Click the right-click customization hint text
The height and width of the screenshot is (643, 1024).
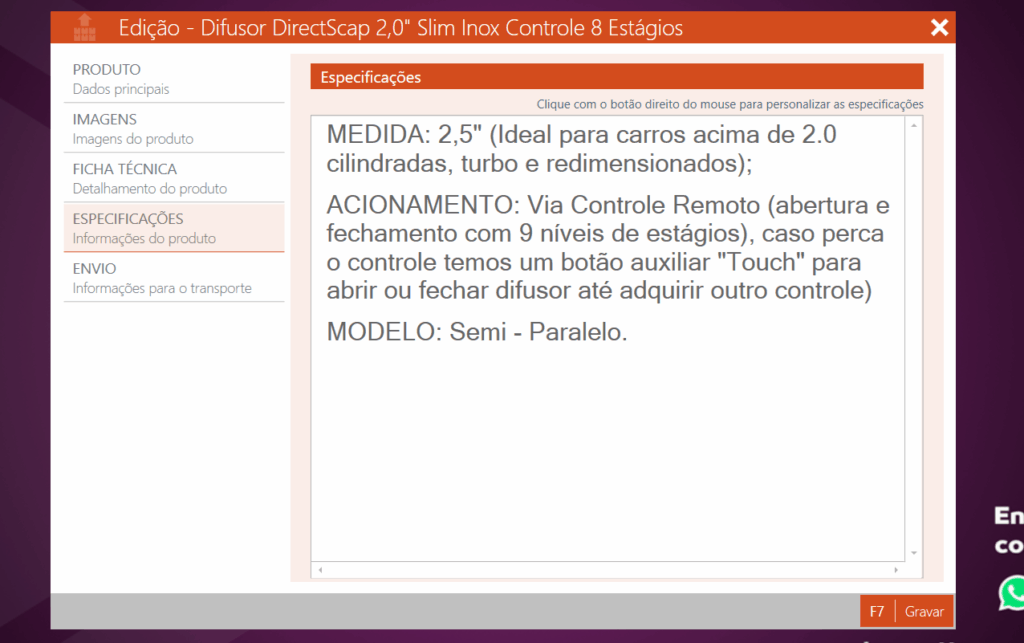click(x=729, y=104)
